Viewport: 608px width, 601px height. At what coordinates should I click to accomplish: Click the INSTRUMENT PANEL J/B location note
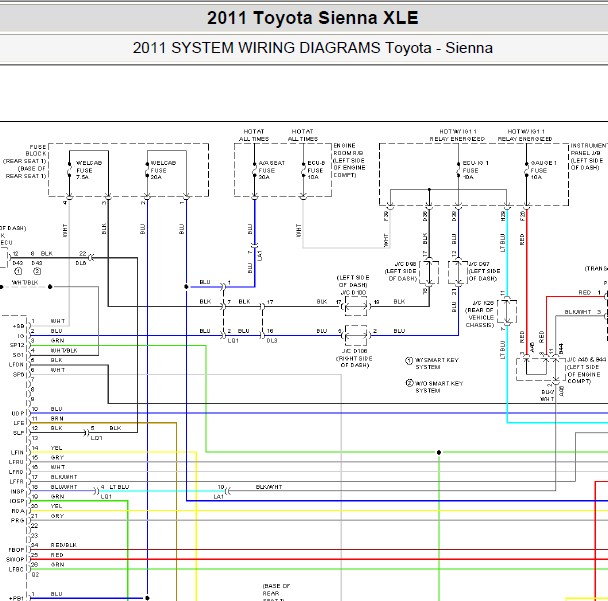pos(589,157)
